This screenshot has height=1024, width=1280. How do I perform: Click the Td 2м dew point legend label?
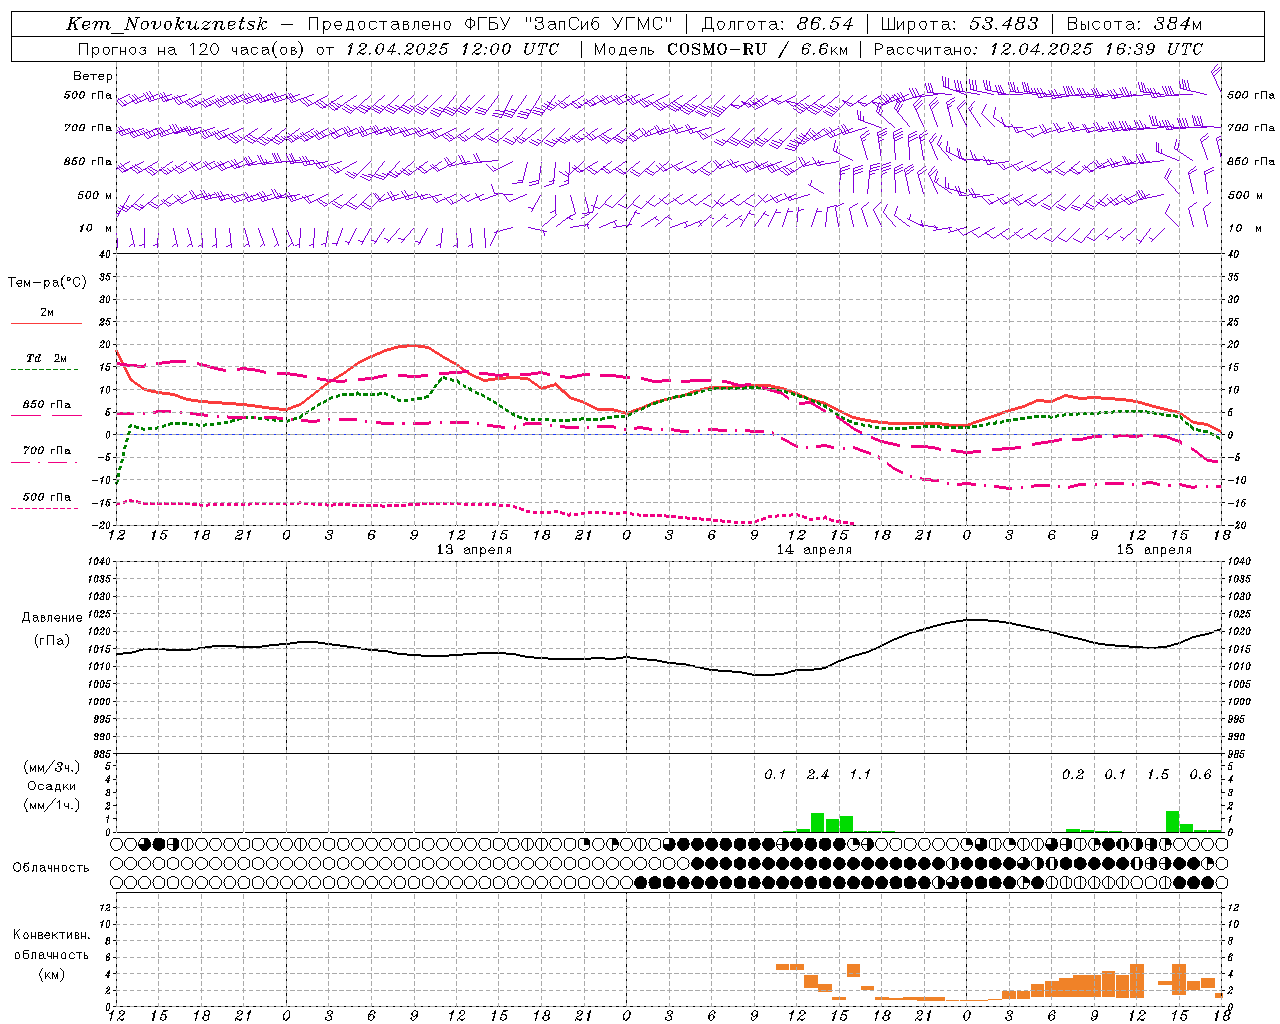[x=47, y=358]
